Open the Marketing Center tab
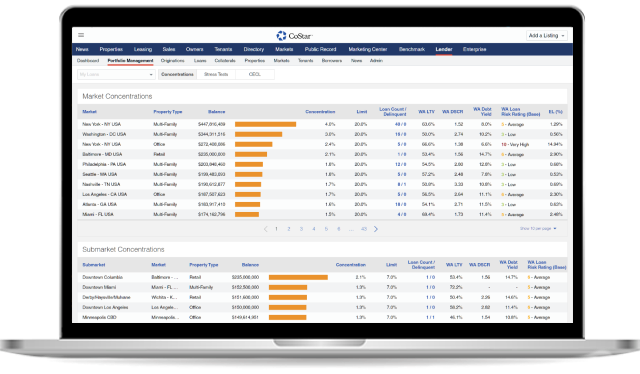Screen dimensions: 640x374 pyautogui.click(x=368, y=49)
